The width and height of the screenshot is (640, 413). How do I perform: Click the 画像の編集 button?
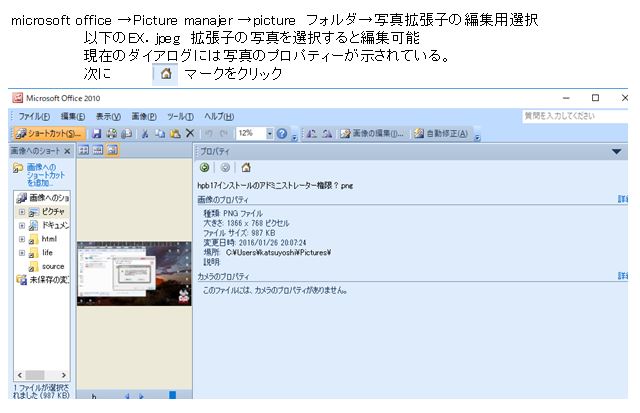coord(372,133)
